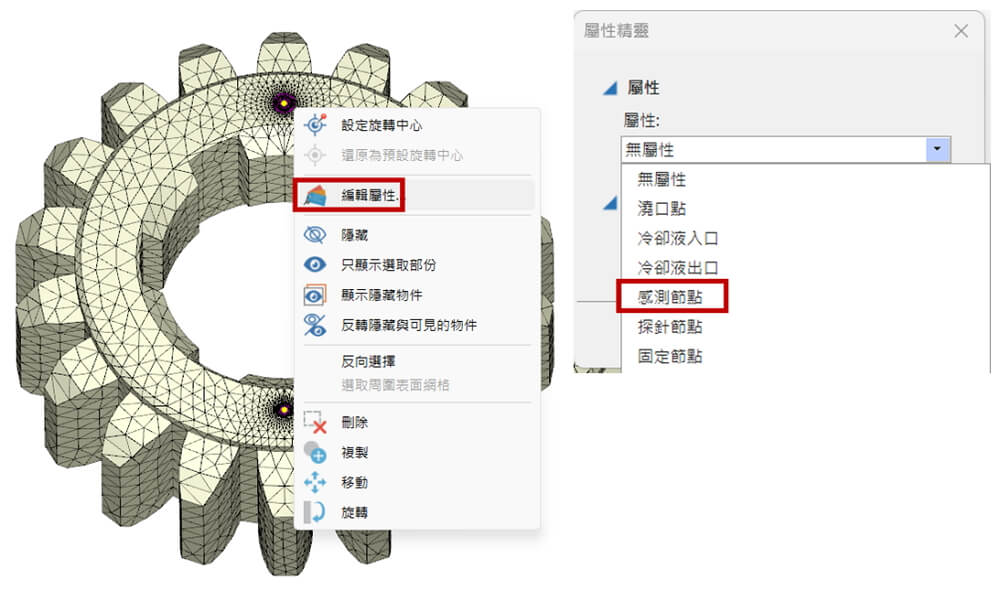
Task: Click the 刪除 red X icon
Action: pos(315,422)
